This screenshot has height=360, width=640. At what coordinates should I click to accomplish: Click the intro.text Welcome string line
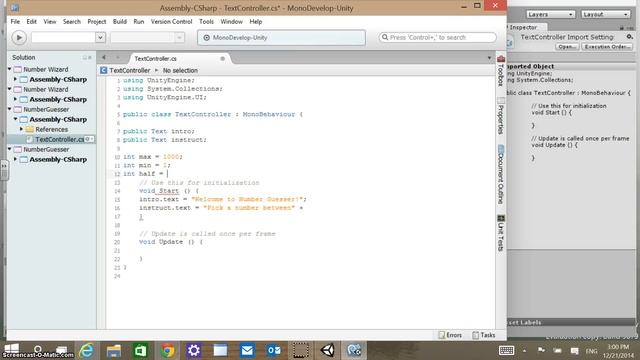(x=222, y=199)
